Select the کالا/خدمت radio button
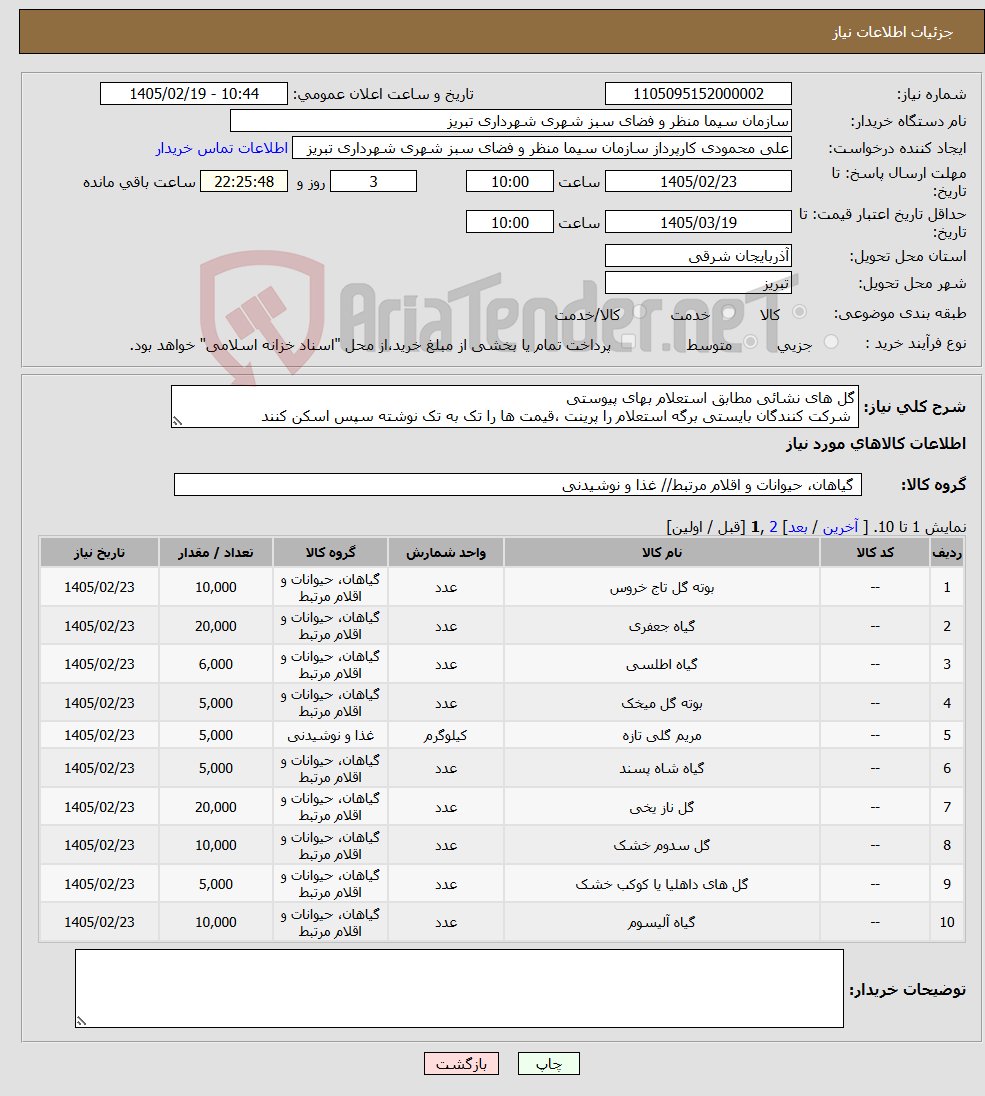985x1096 pixels. pyautogui.click(x=639, y=312)
